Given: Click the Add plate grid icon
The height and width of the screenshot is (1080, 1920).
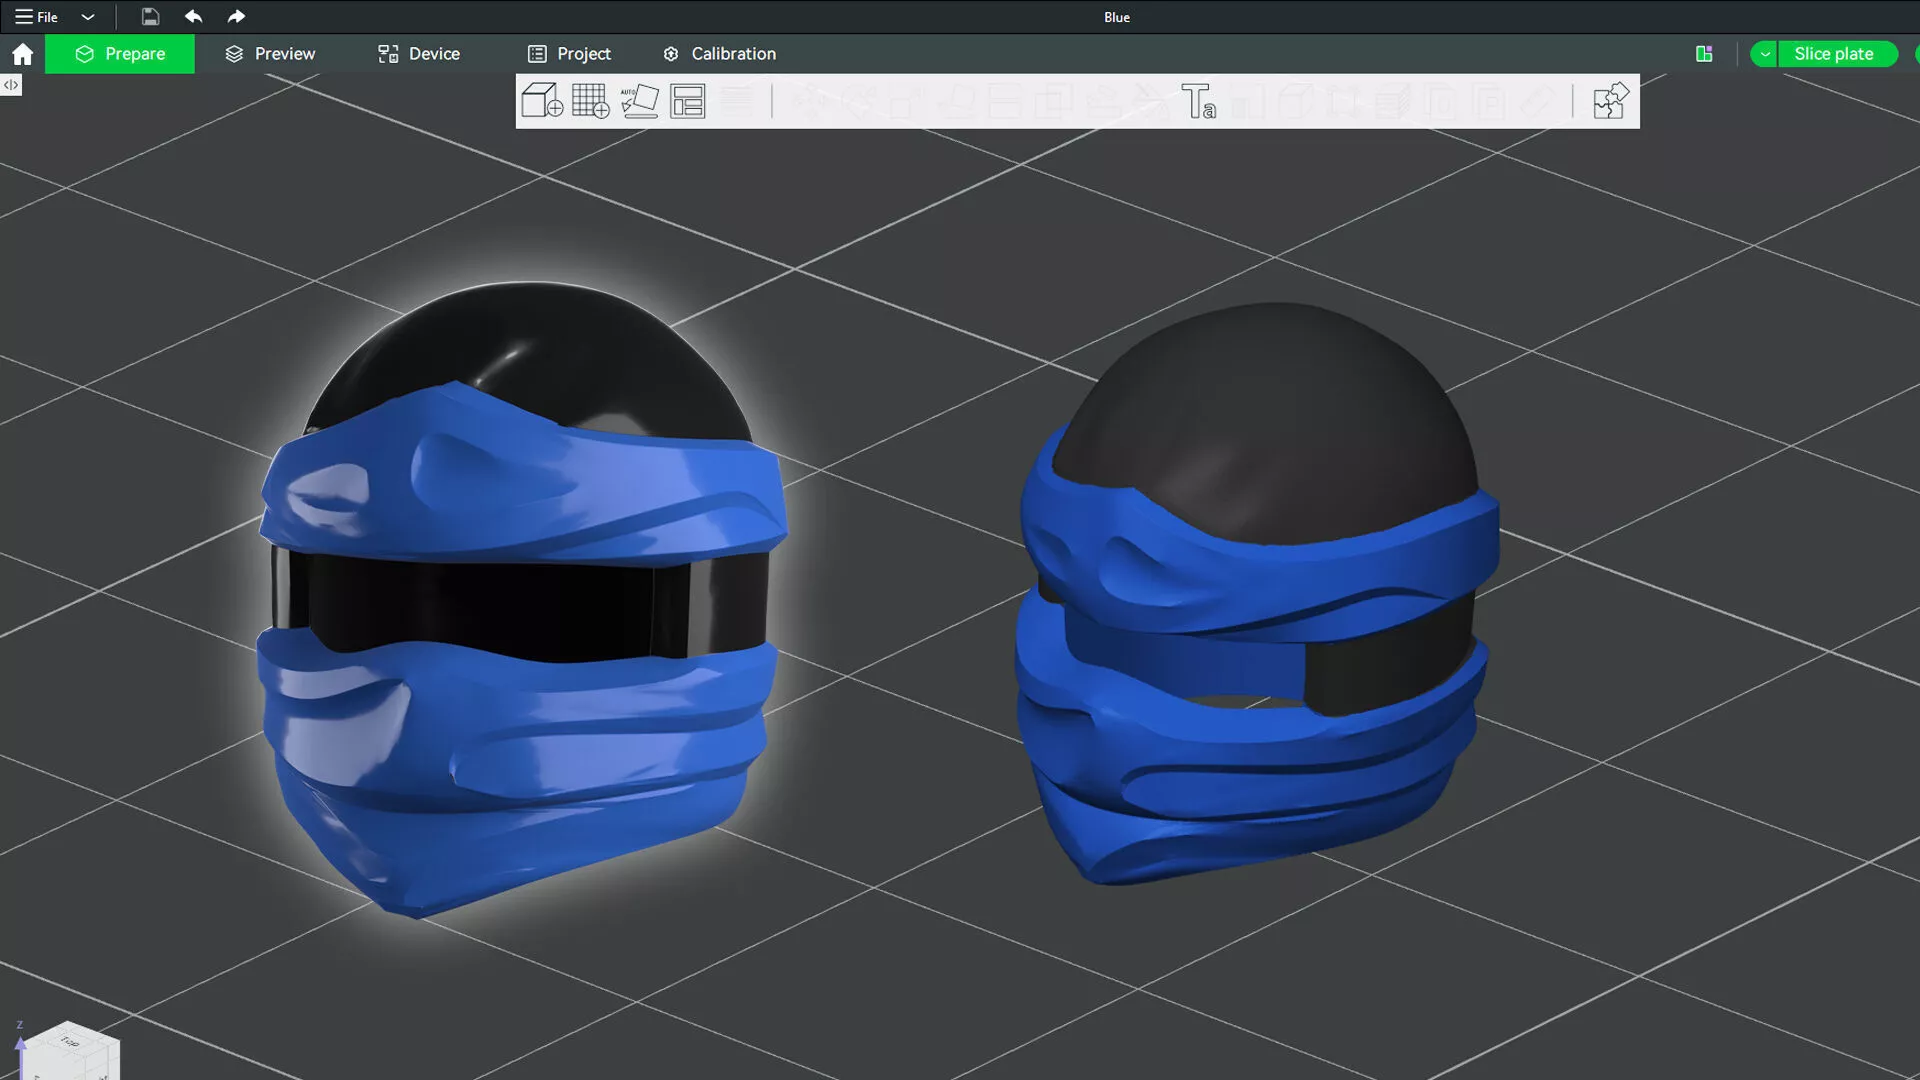Looking at the screenshot, I should pyautogui.click(x=590, y=101).
